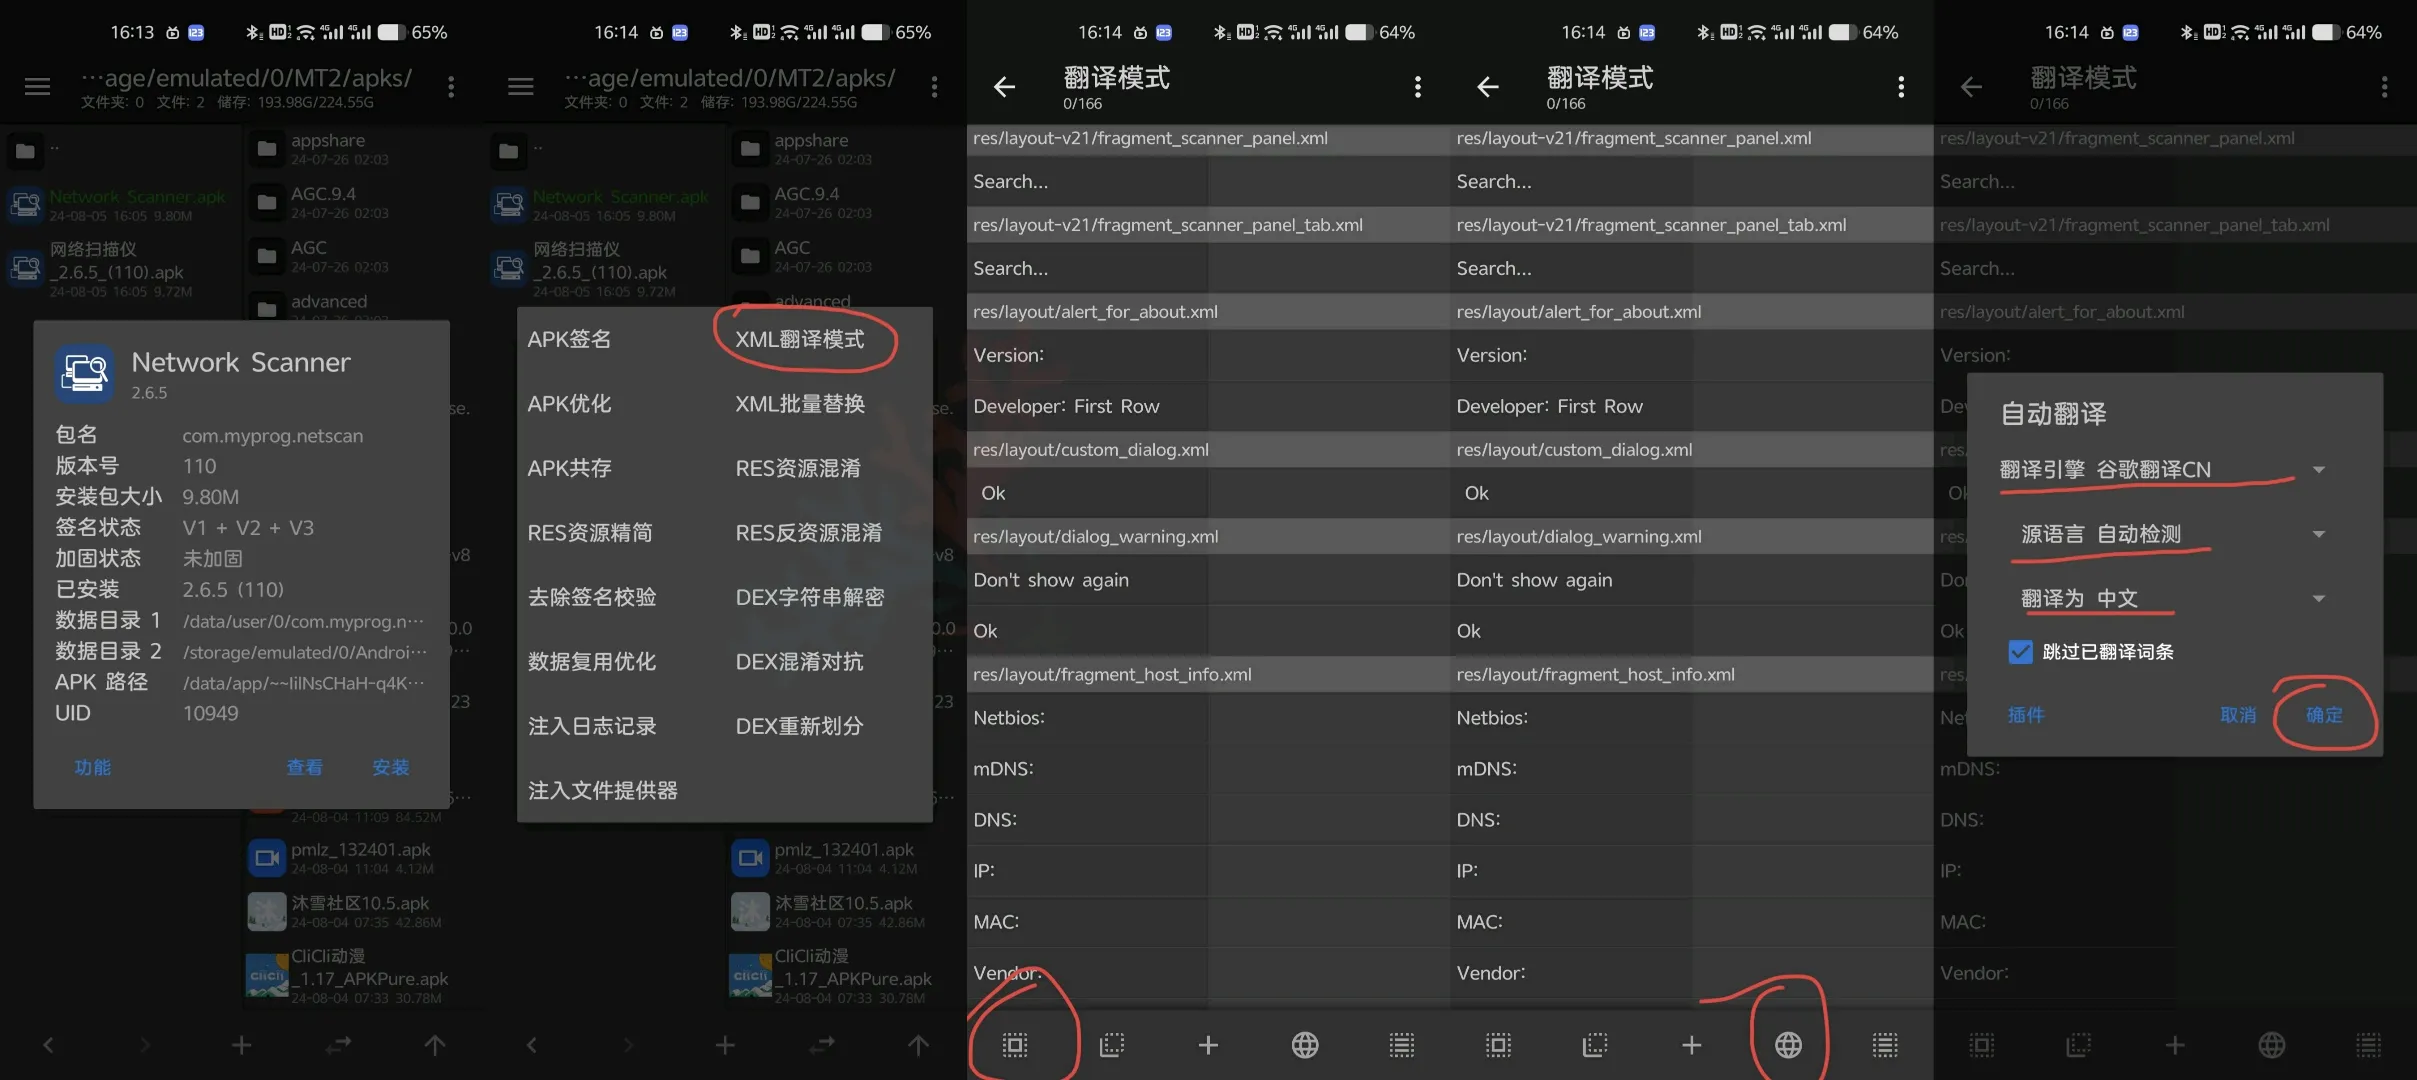Tap invert-selection icon in the third screen's bottom toolbar
Screen dimensions: 2417x1080
1111,1045
